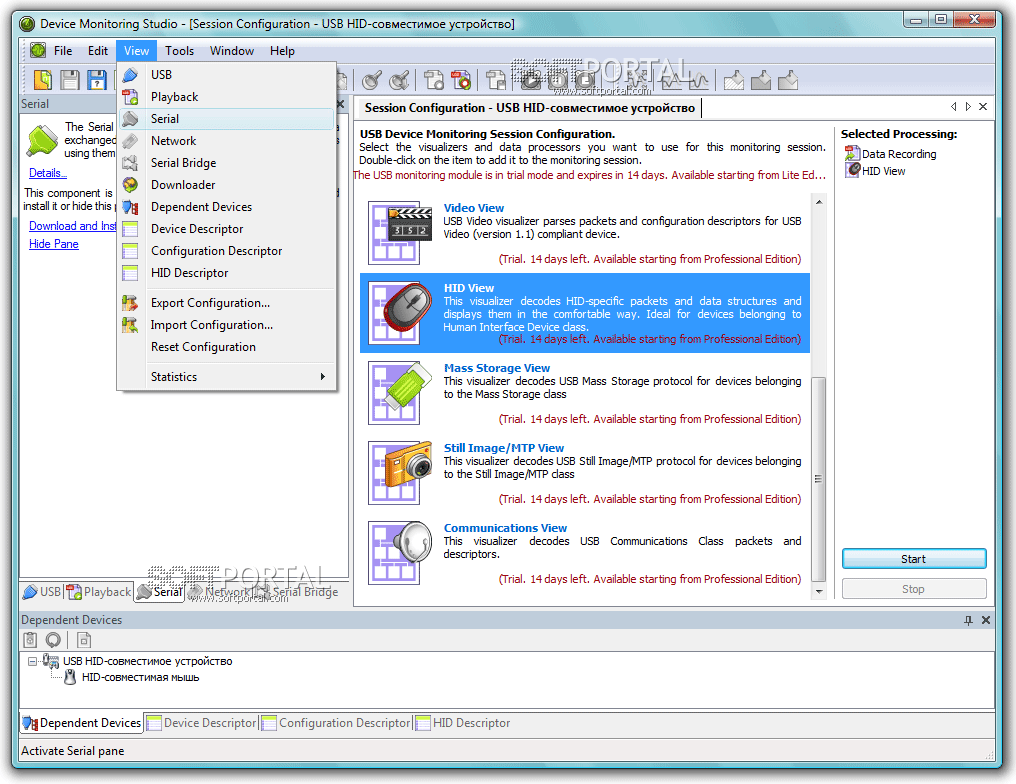Image resolution: width=1016 pixels, height=784 pixels.
Task: Open the Tools menu
Action: click(x=179, y=51)
